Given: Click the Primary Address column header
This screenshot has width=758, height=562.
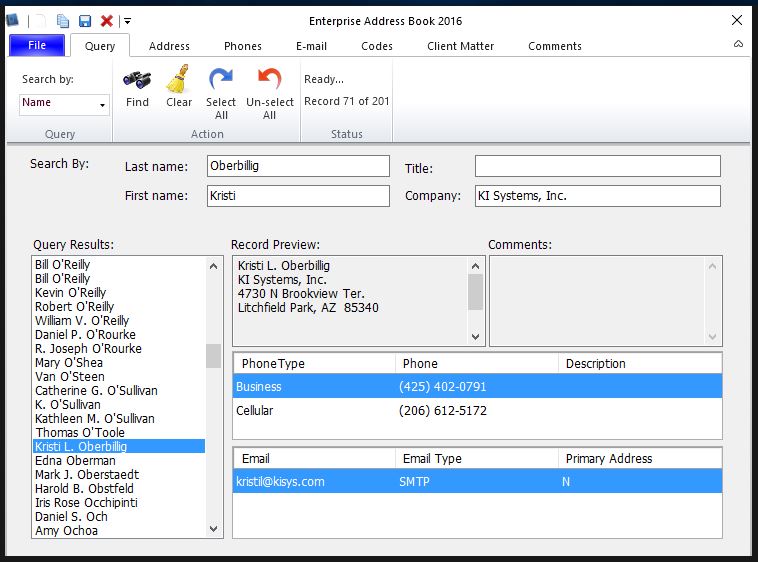Looking at the screenshot, I should [640, 459].
